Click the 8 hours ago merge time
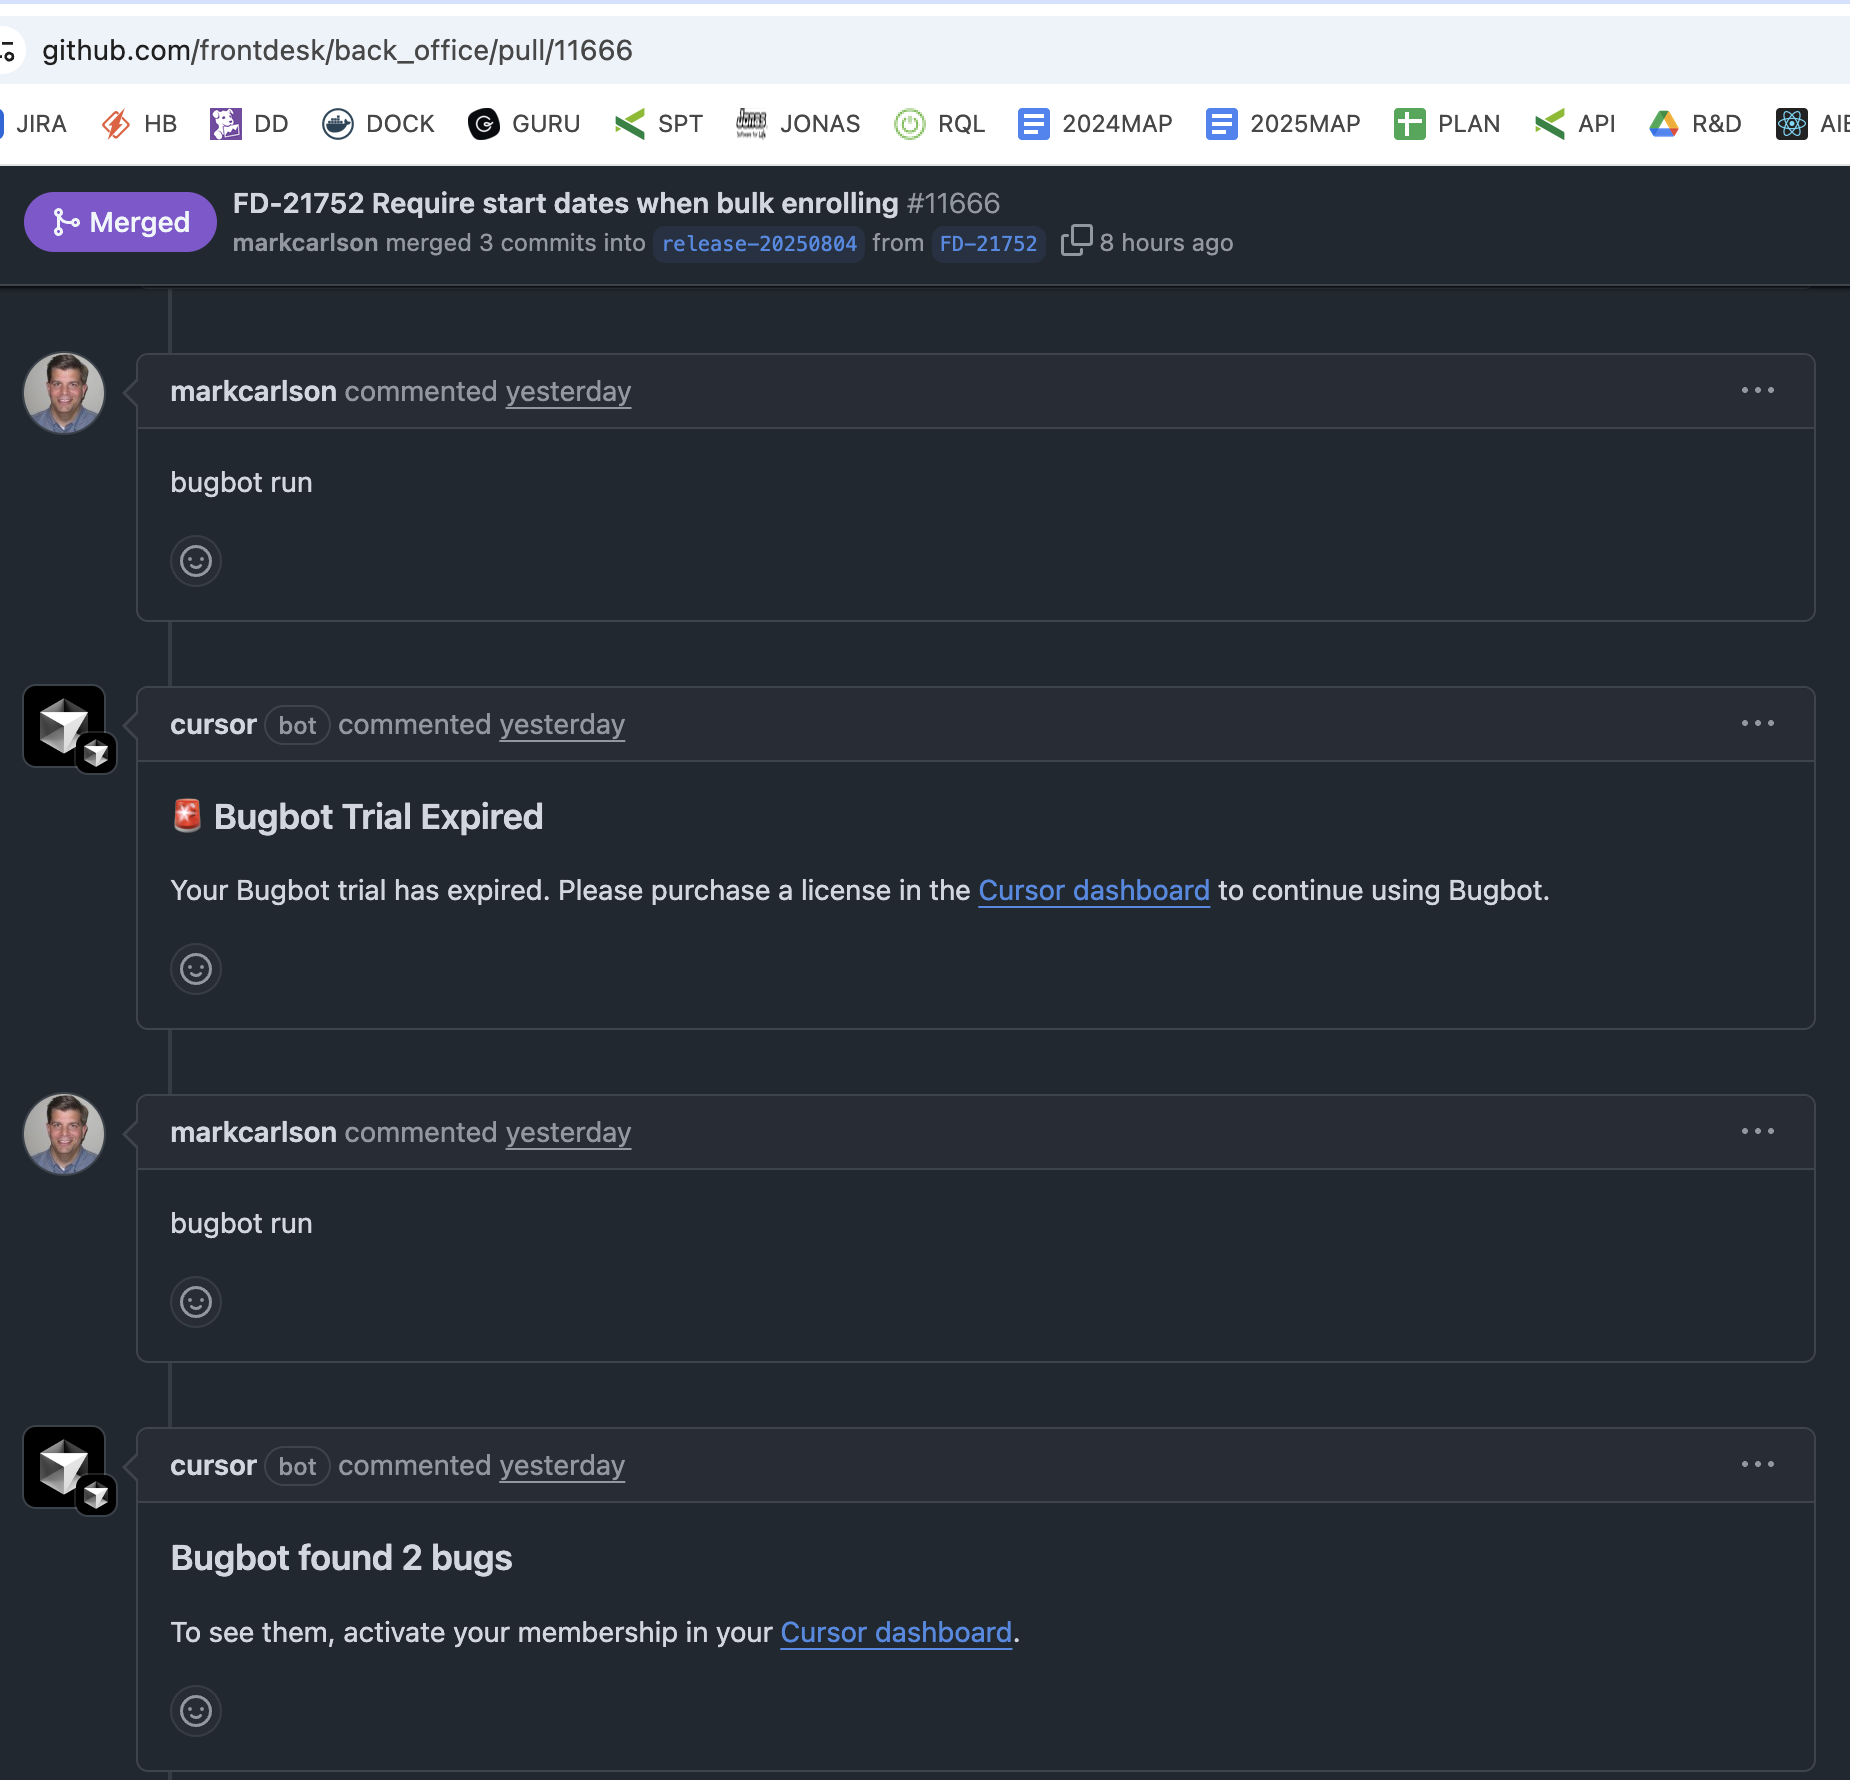Screen dimensions: 1850x1780 pos(1166,243)
